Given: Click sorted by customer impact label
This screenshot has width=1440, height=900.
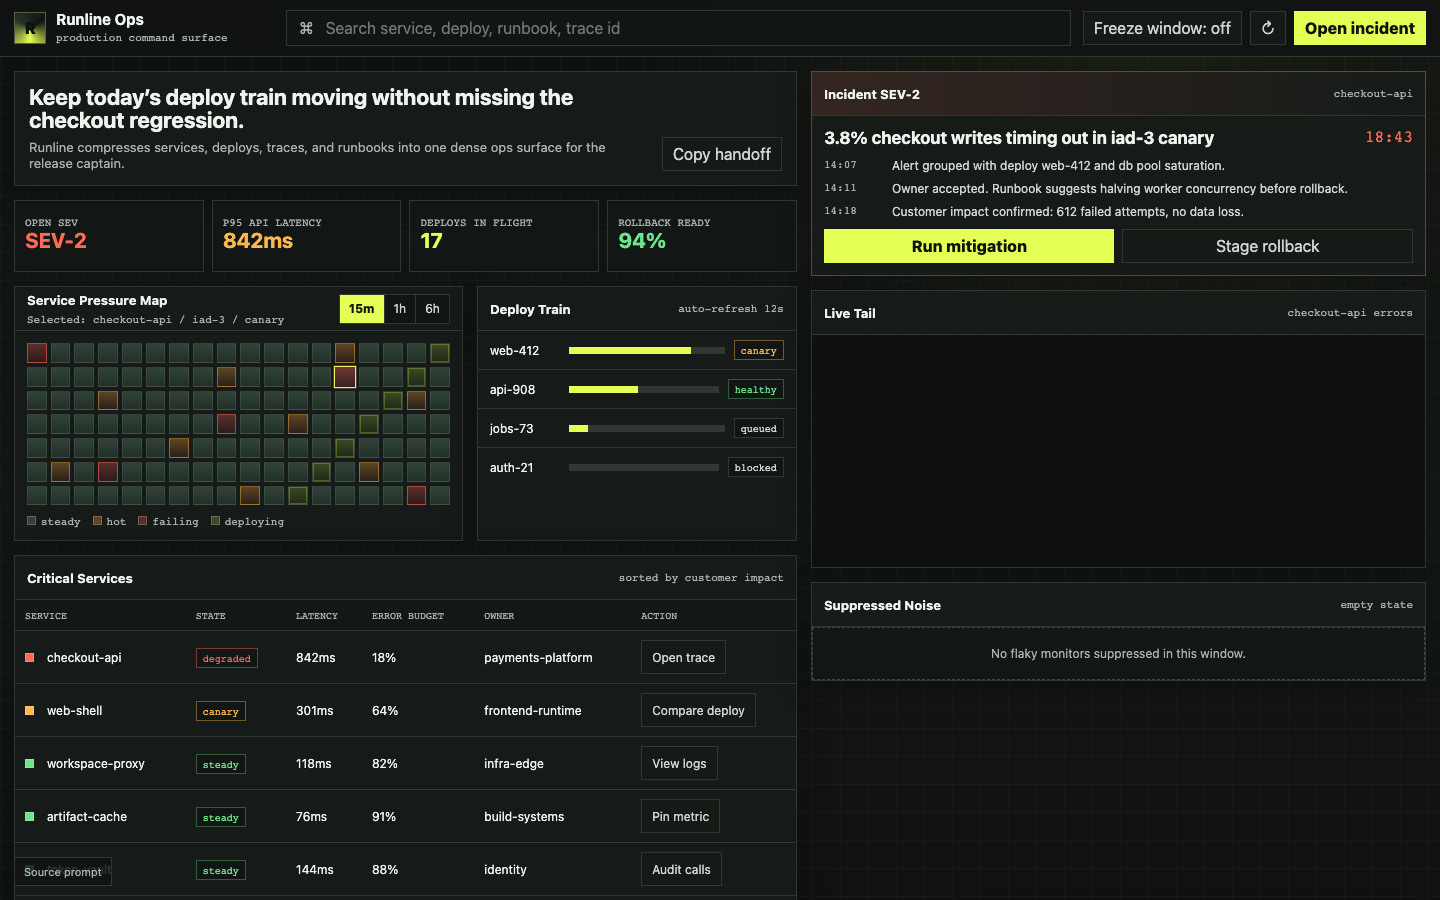Looking at the screenshot, I should (x=701, y=578).
